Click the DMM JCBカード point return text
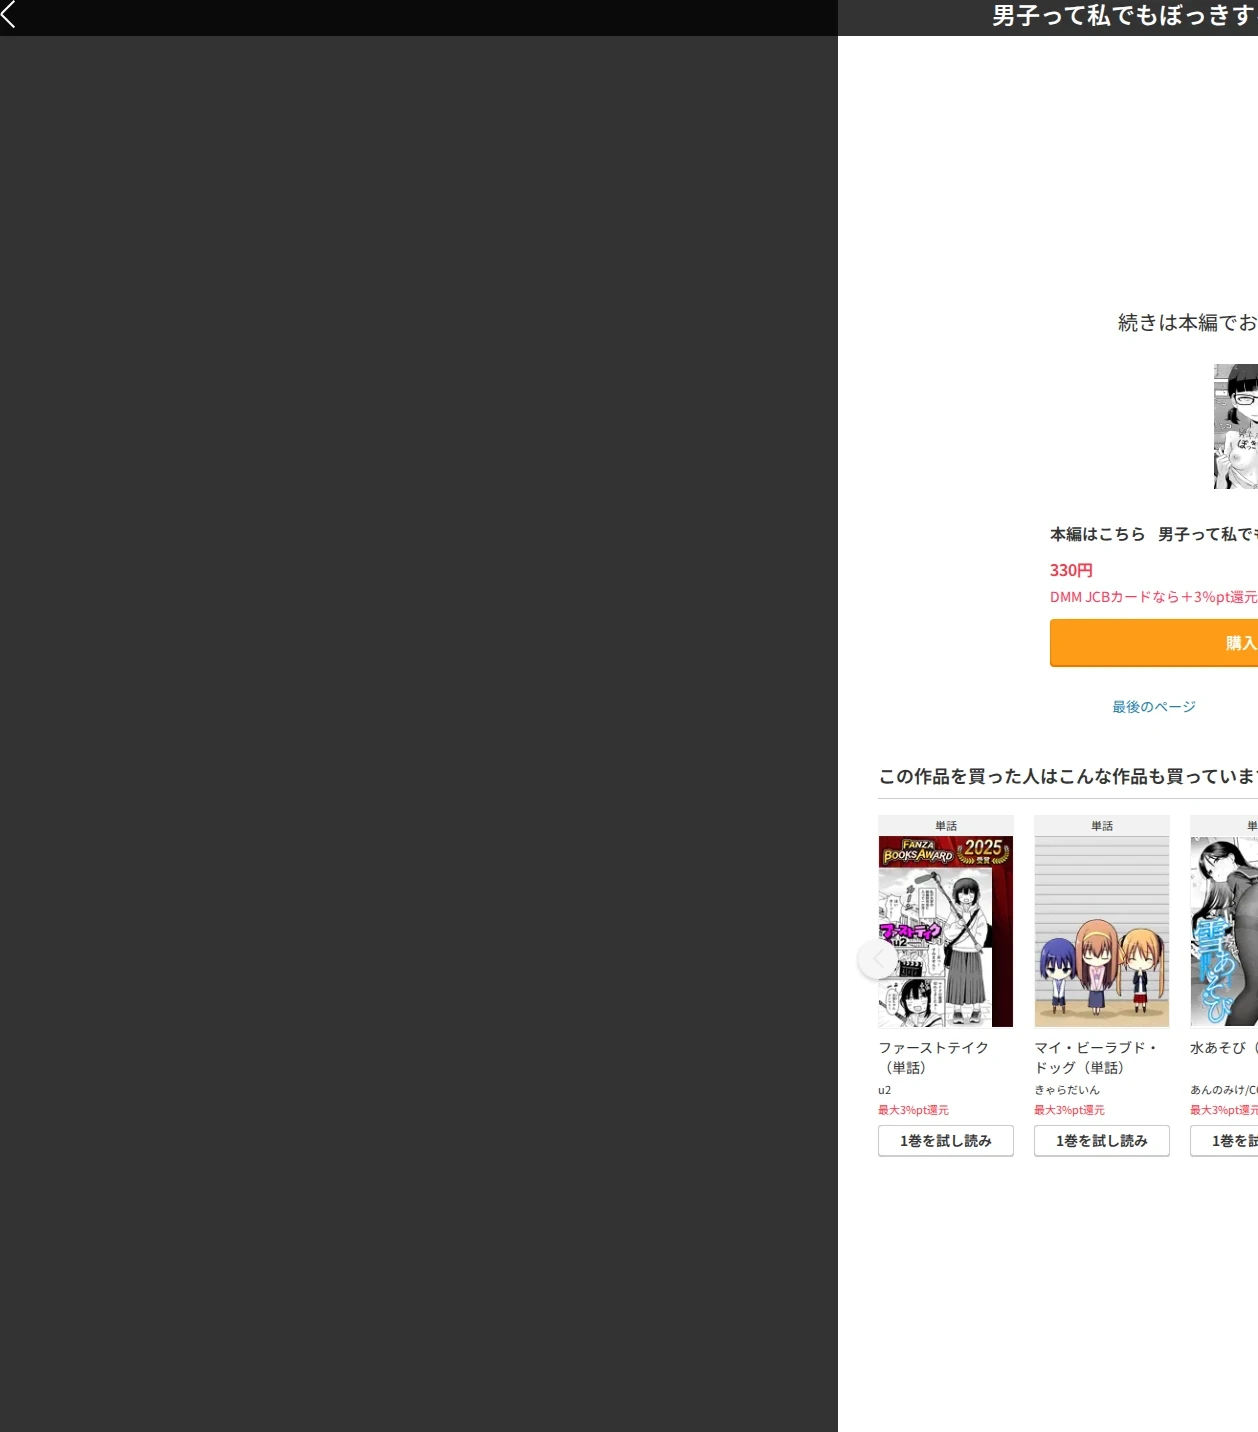This screenshot has height=1432, width=1258. [x=1154, y=597]
